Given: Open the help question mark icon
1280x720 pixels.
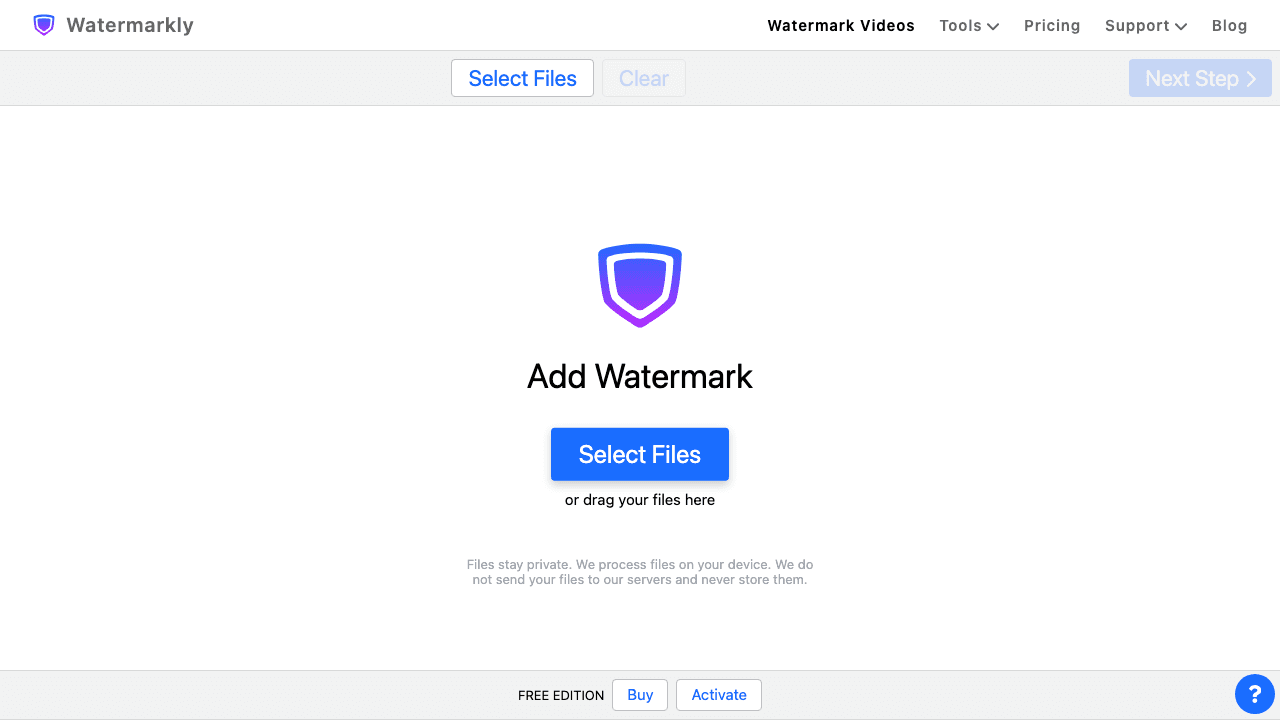Looking at the screenshot, I should tap(1254, 693).
